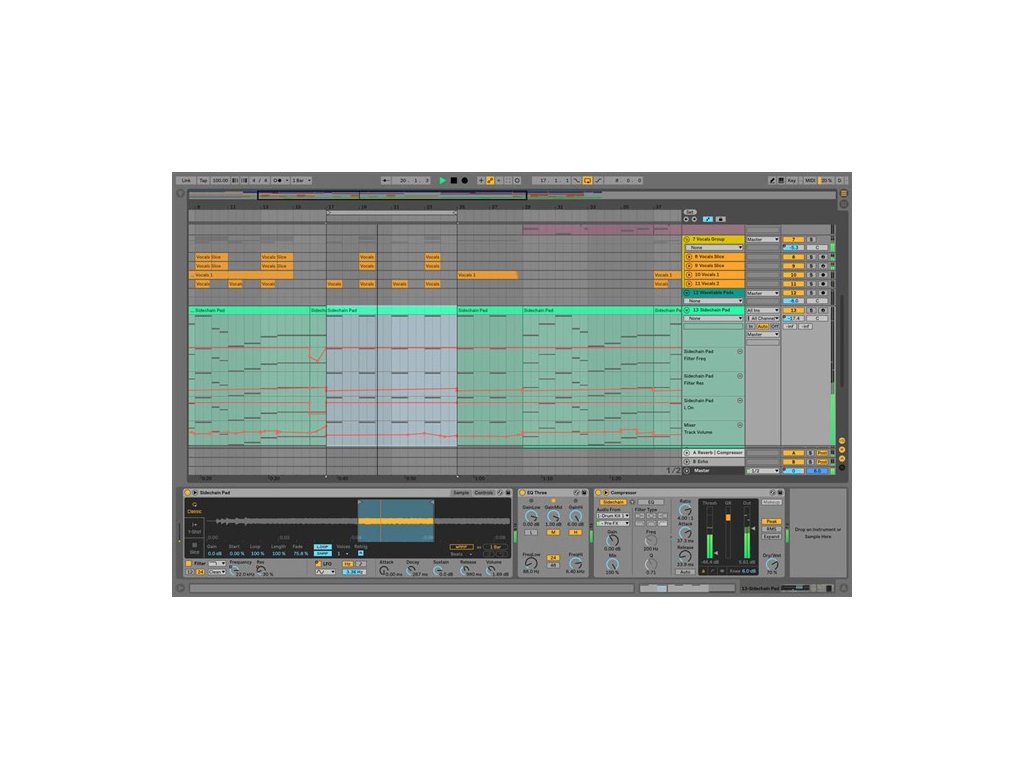The height and width of the screenshot is (768, 1024).
Task: Click the Arrangement Record button
Action: pos(465,180)
